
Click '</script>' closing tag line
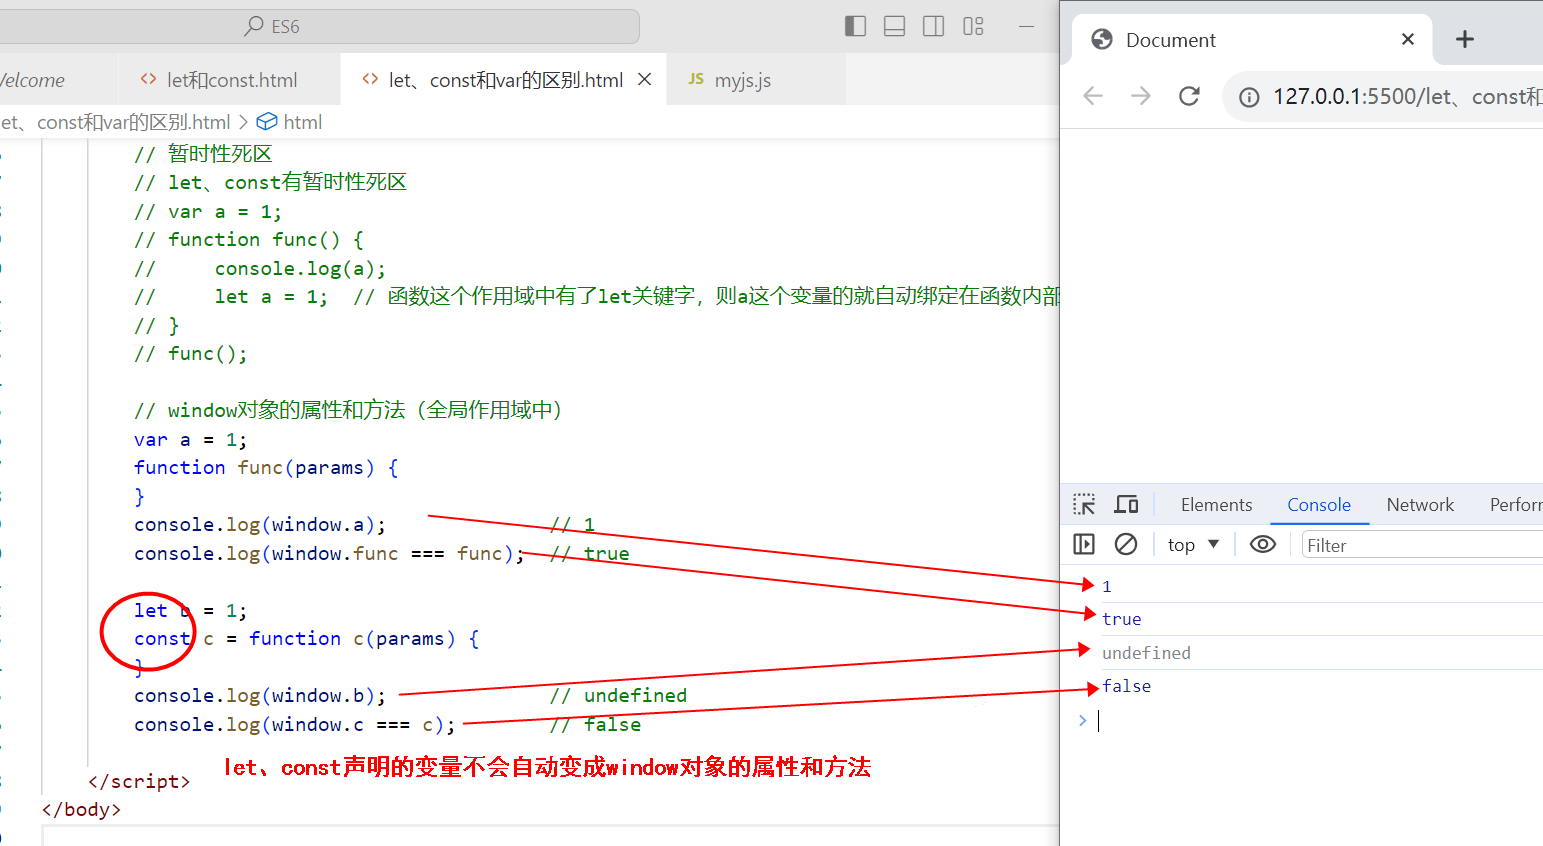click(139, 781)
